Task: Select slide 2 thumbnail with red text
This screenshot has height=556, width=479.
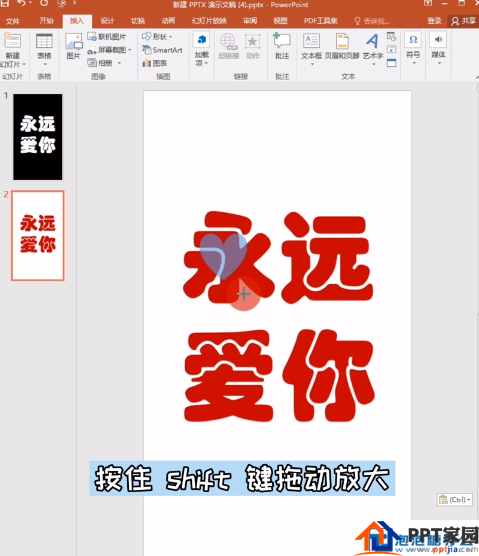Action: click(x=38, y=236)
